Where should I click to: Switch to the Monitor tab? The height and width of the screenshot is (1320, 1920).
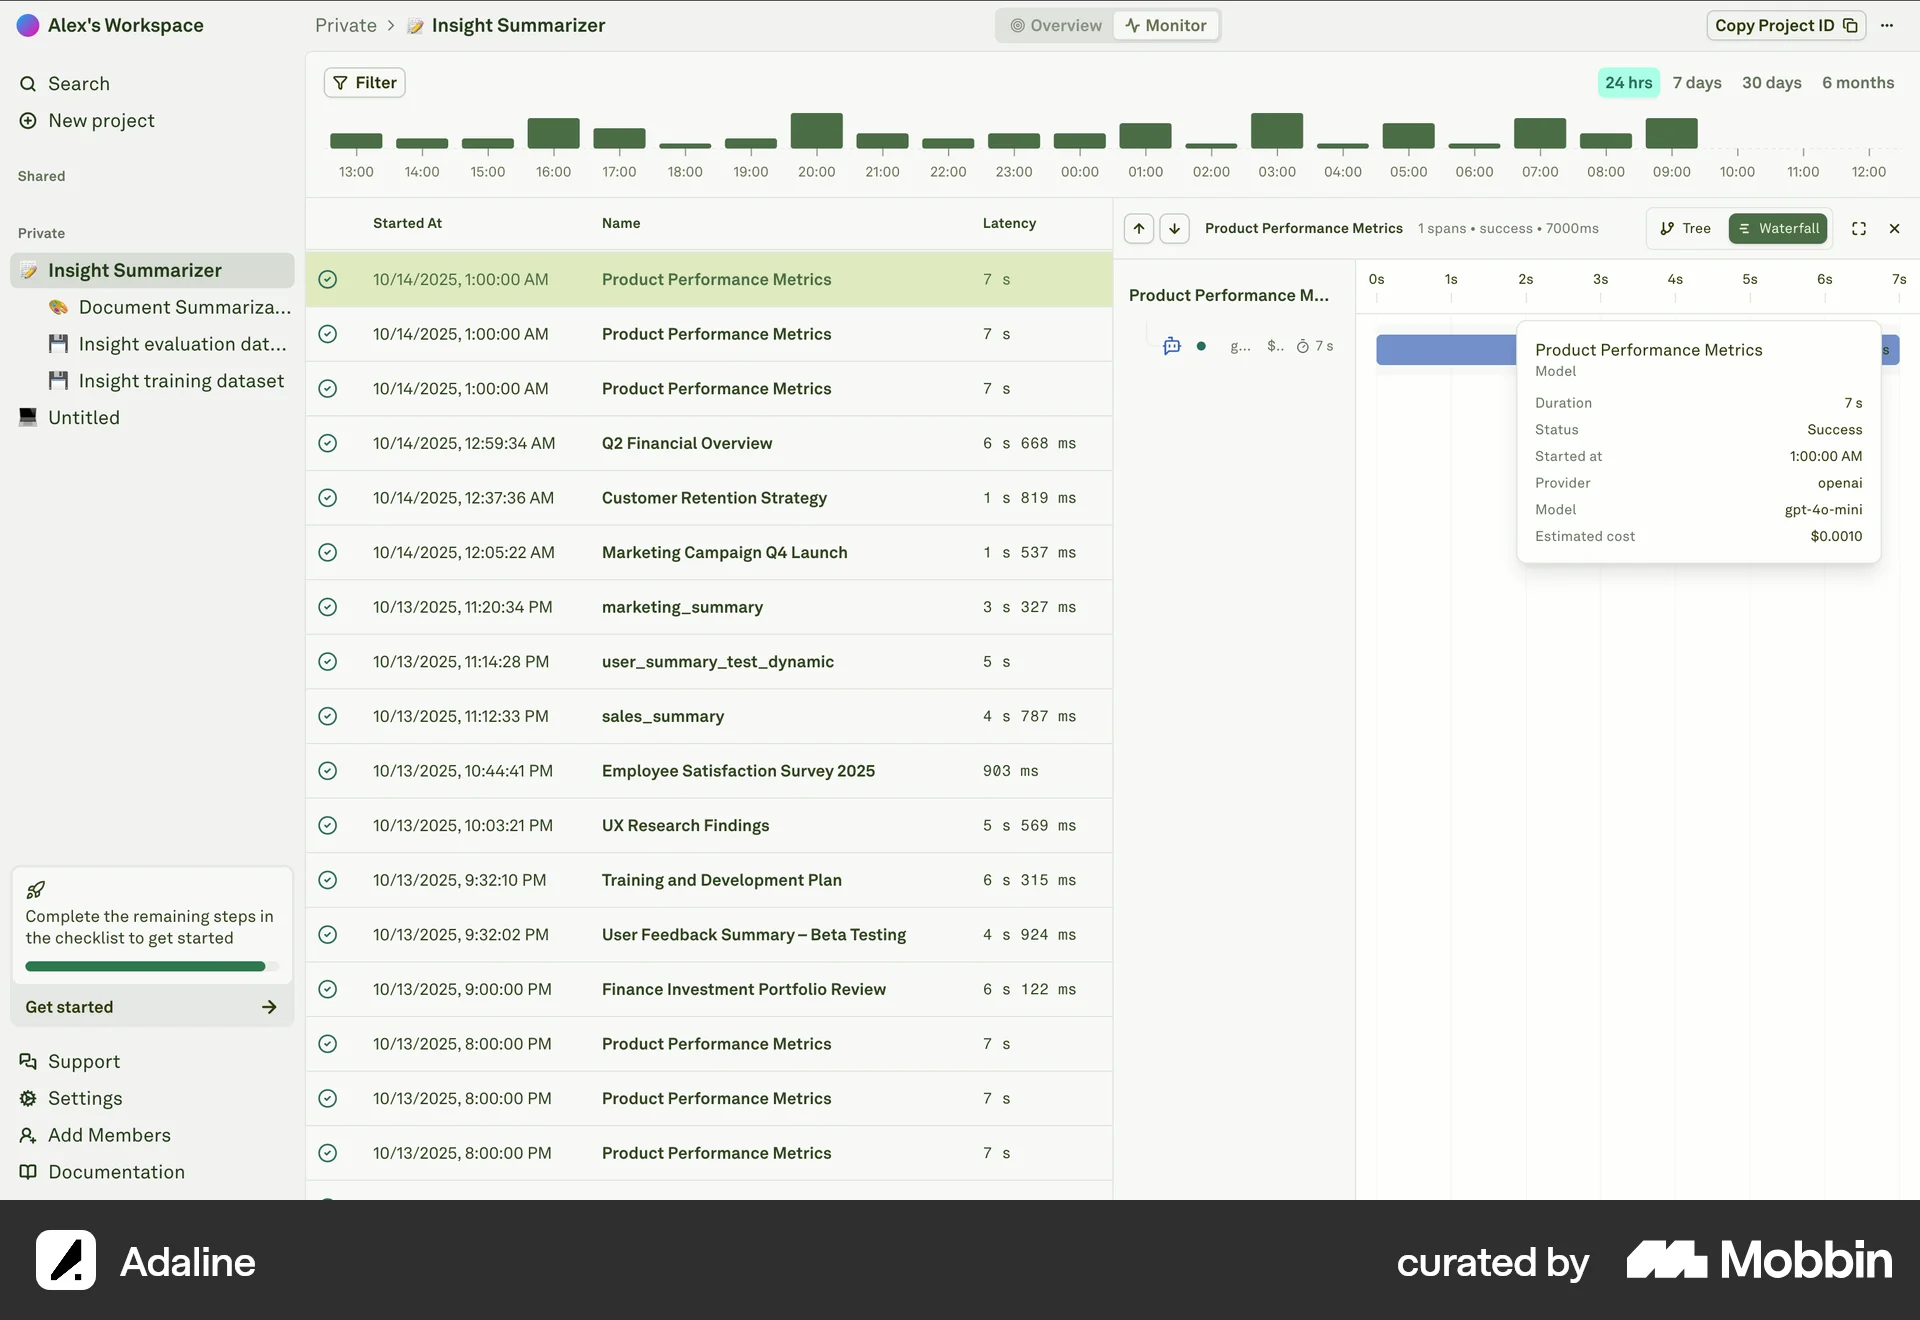coord(1166,25)
